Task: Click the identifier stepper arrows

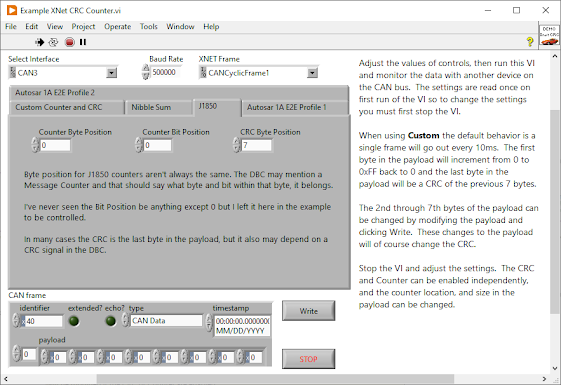Action: point(16,320)
